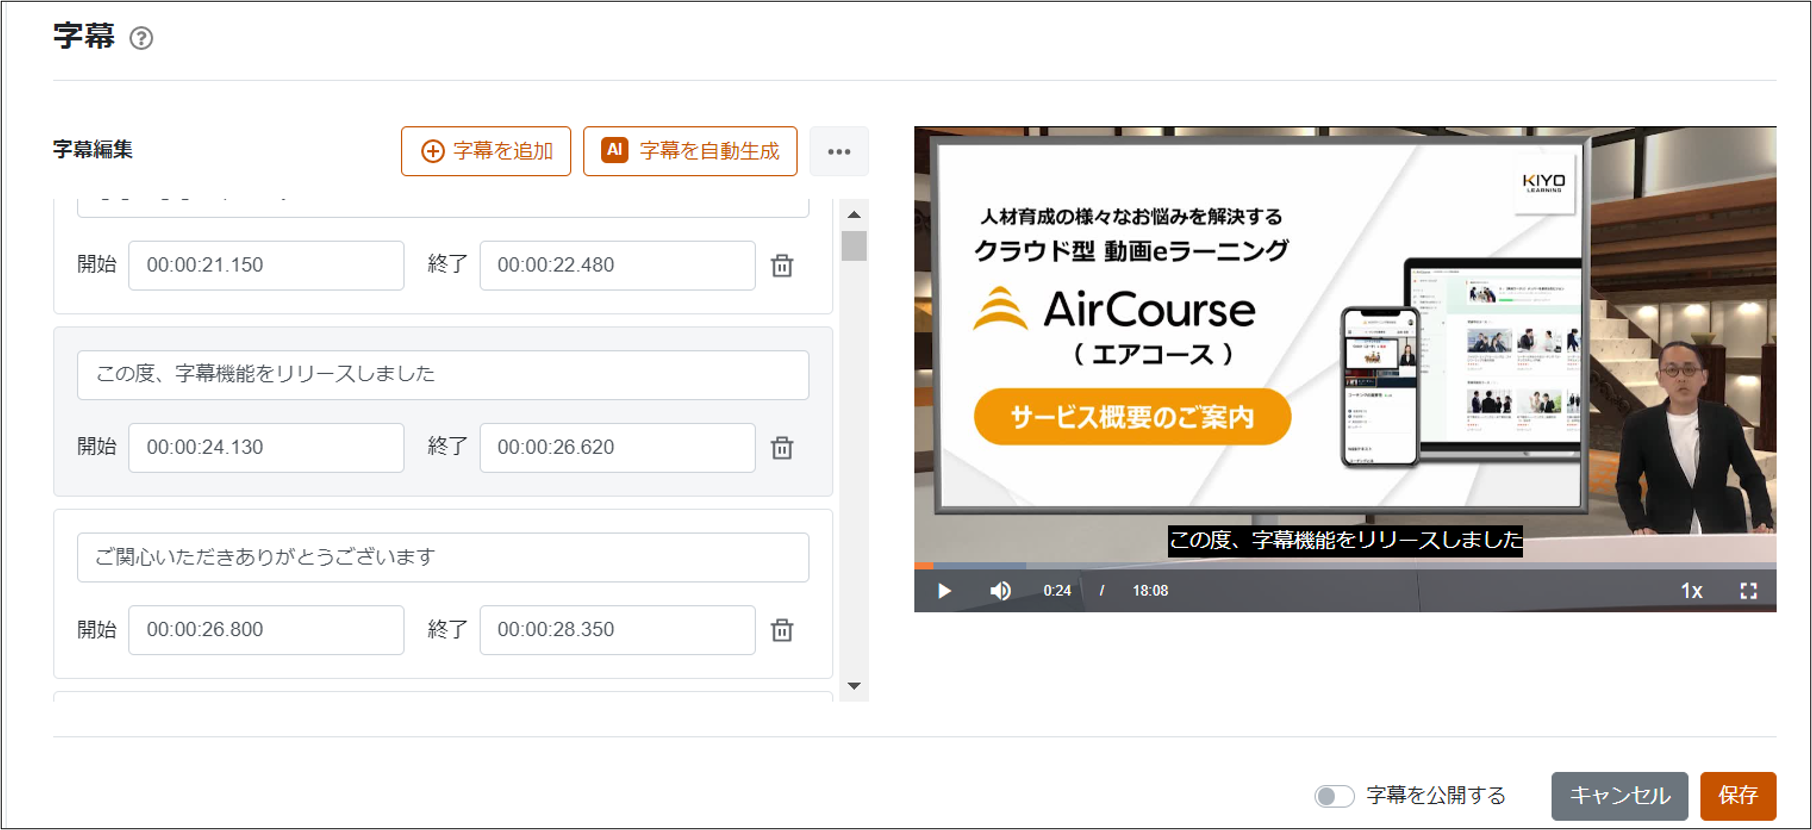Delete the subtitle starting at 00:00:21.150
This screenshot has width=1812, height=830.
(x=782, y=266)
